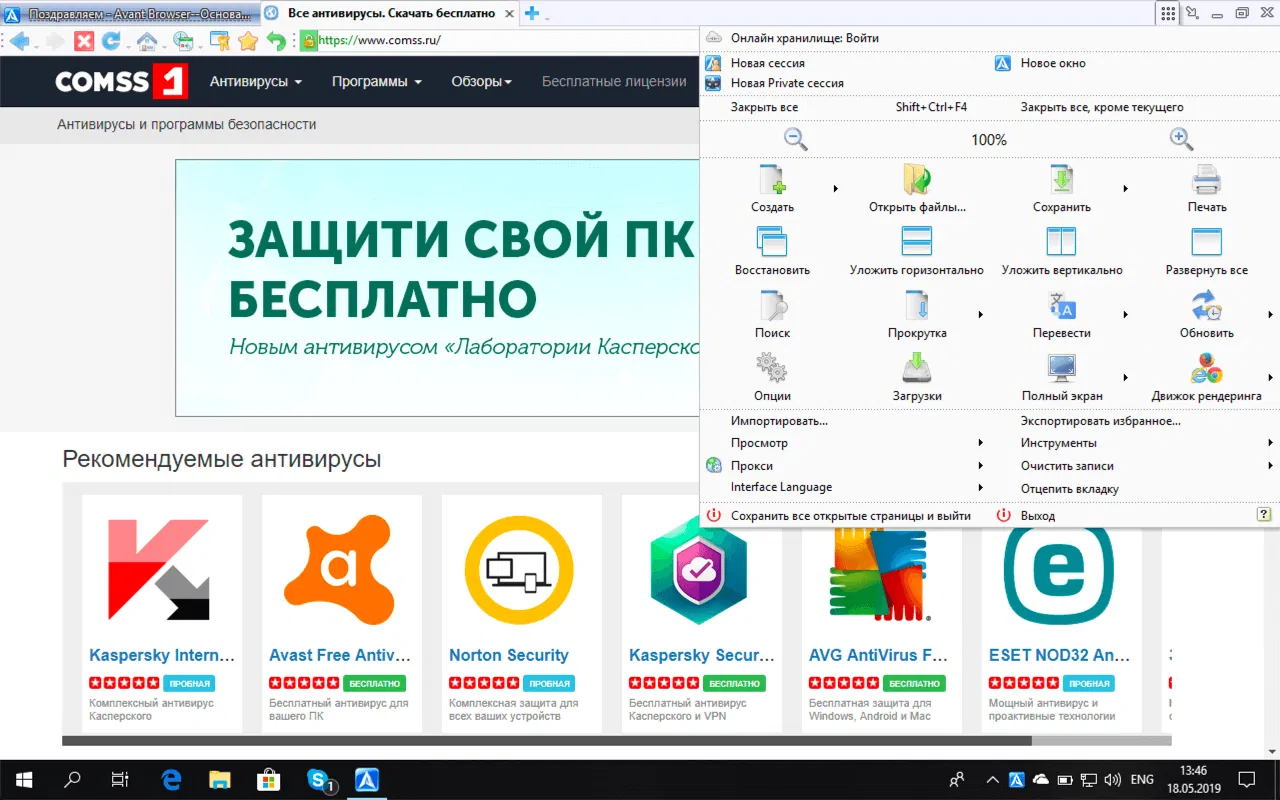Open browser settings via the Опции gear

tap(772, 368)
